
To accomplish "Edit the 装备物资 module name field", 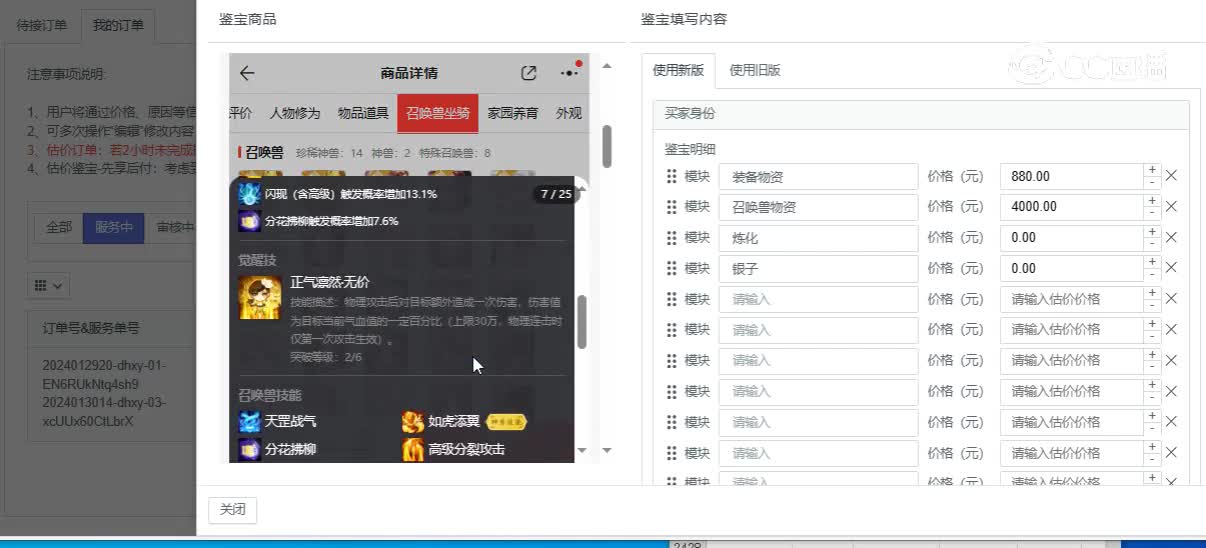I will coord(818,176).
